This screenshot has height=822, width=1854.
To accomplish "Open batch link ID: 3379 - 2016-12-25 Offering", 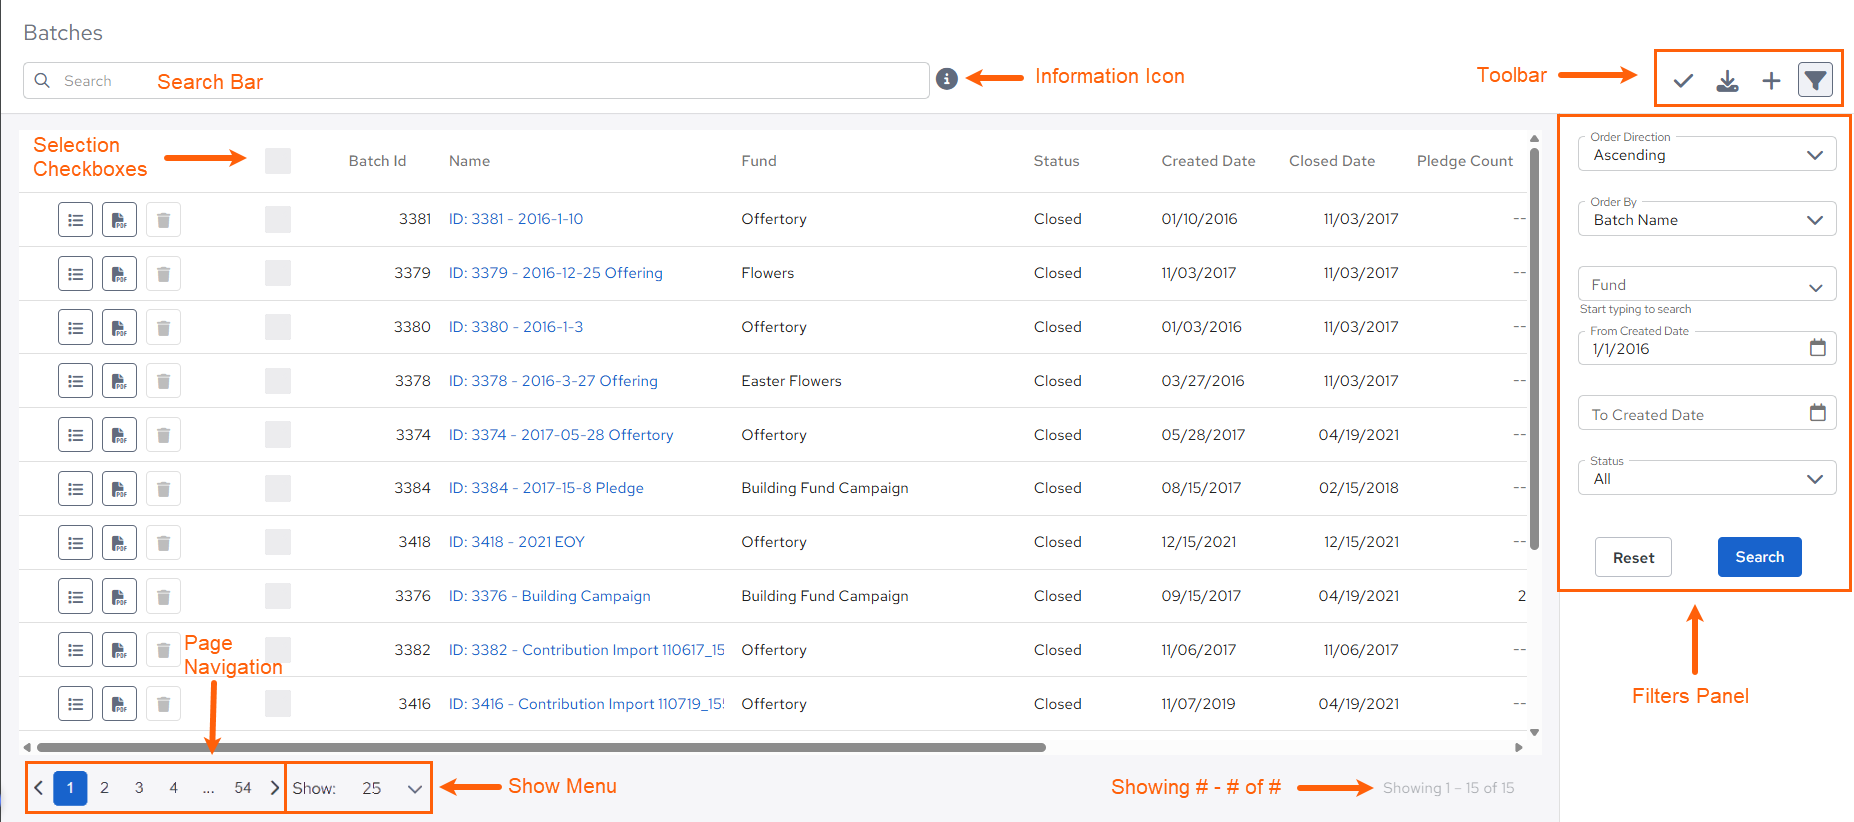I will pyautogui.click(x=556, y=273).
